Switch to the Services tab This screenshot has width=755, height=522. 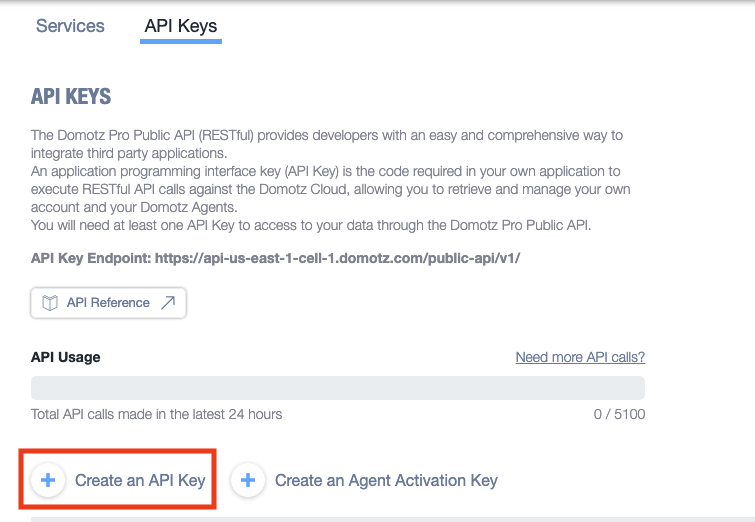click(x=70, y=26)
